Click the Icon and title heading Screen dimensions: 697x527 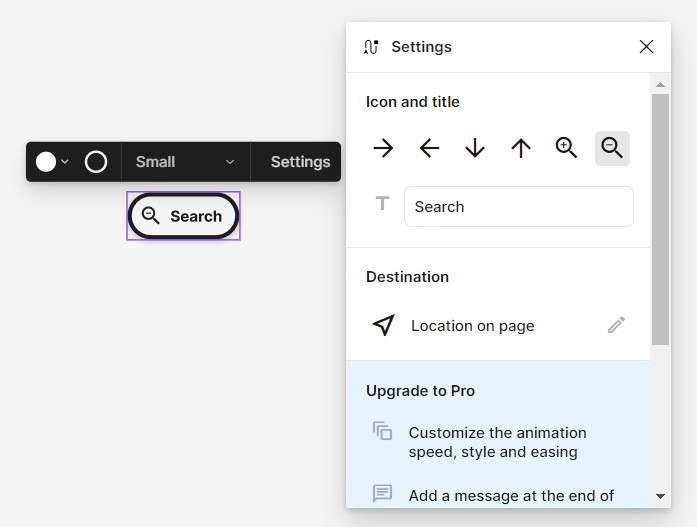click(413, 102)
